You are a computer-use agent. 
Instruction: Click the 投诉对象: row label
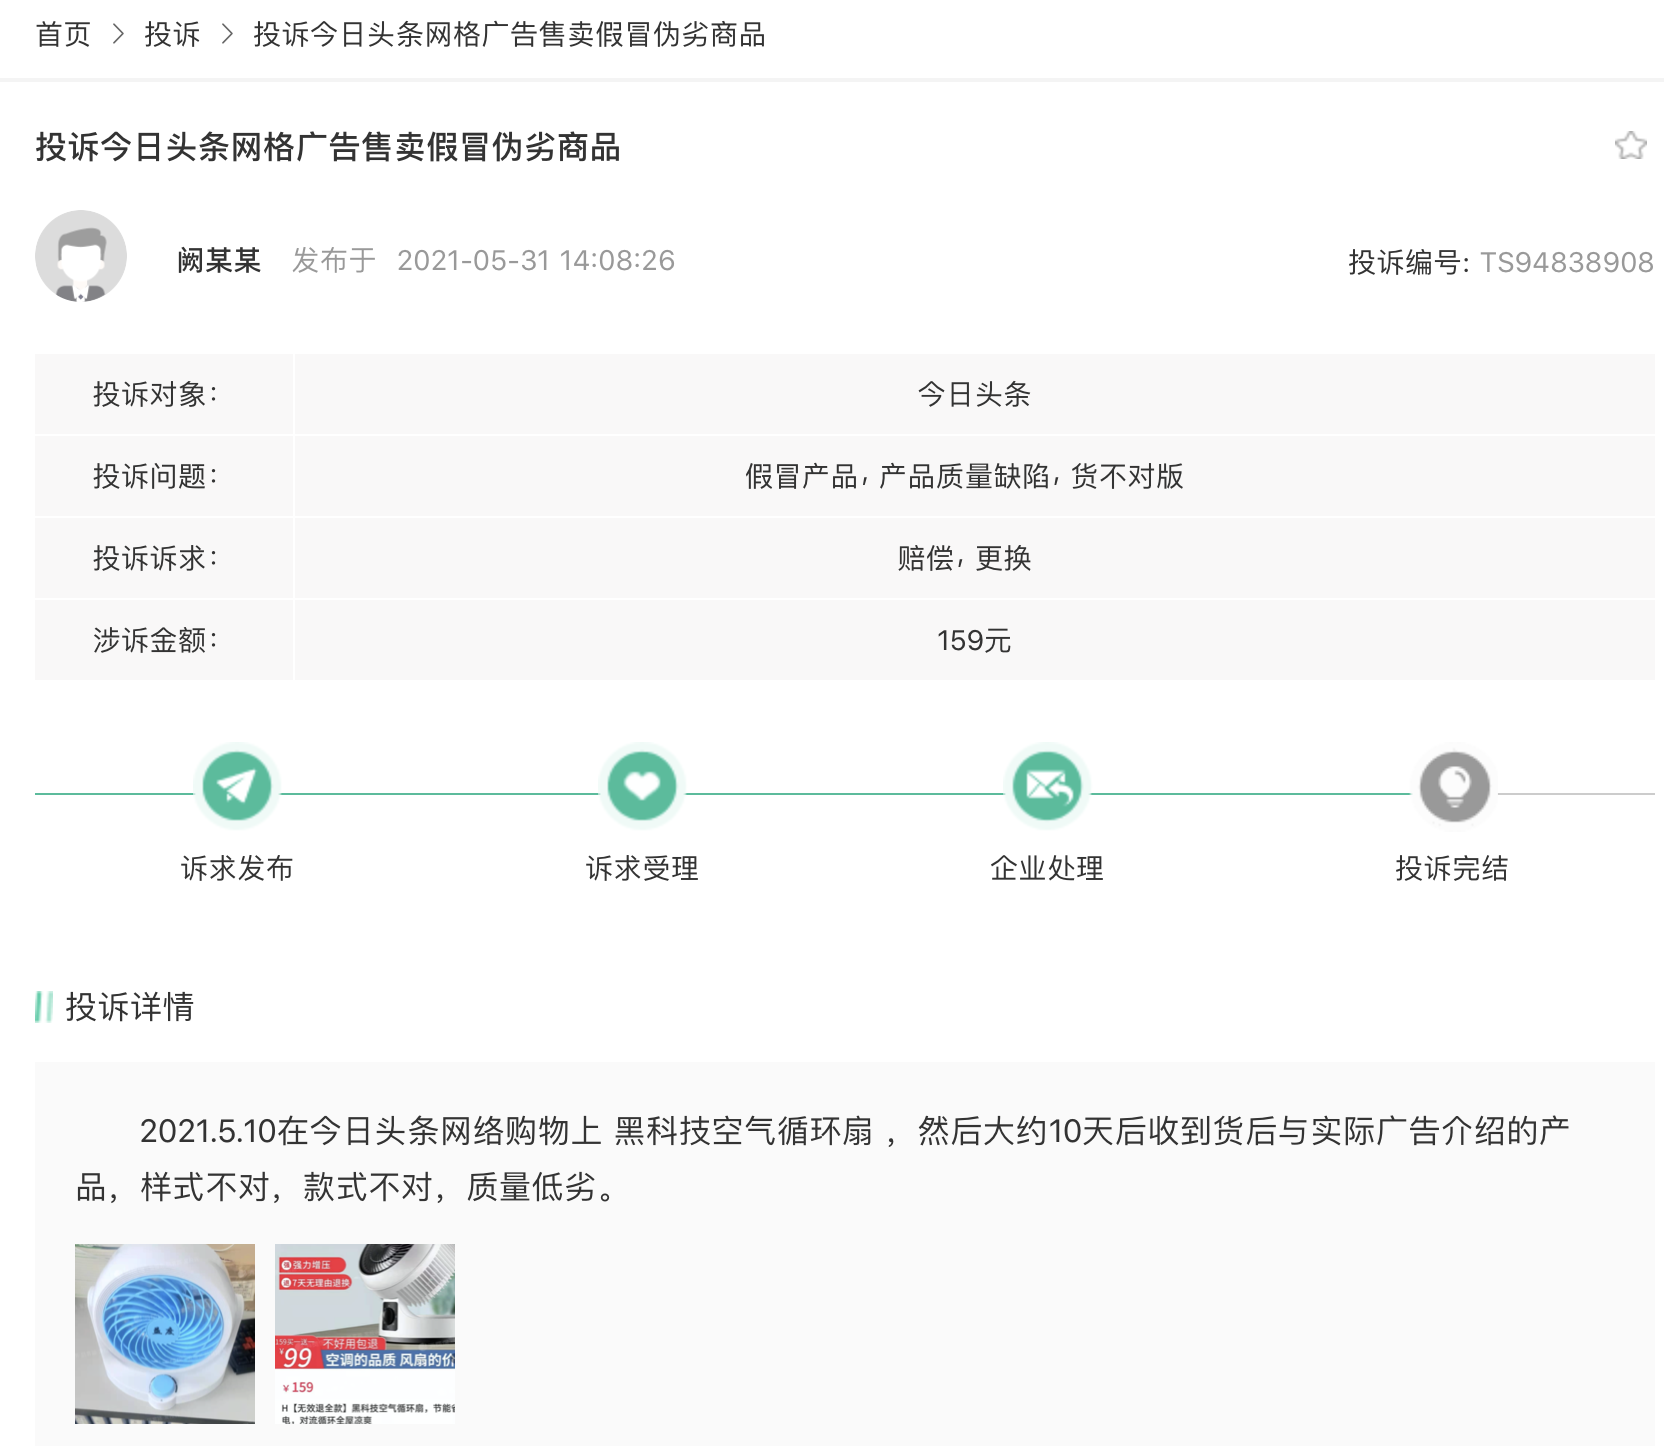155,394
